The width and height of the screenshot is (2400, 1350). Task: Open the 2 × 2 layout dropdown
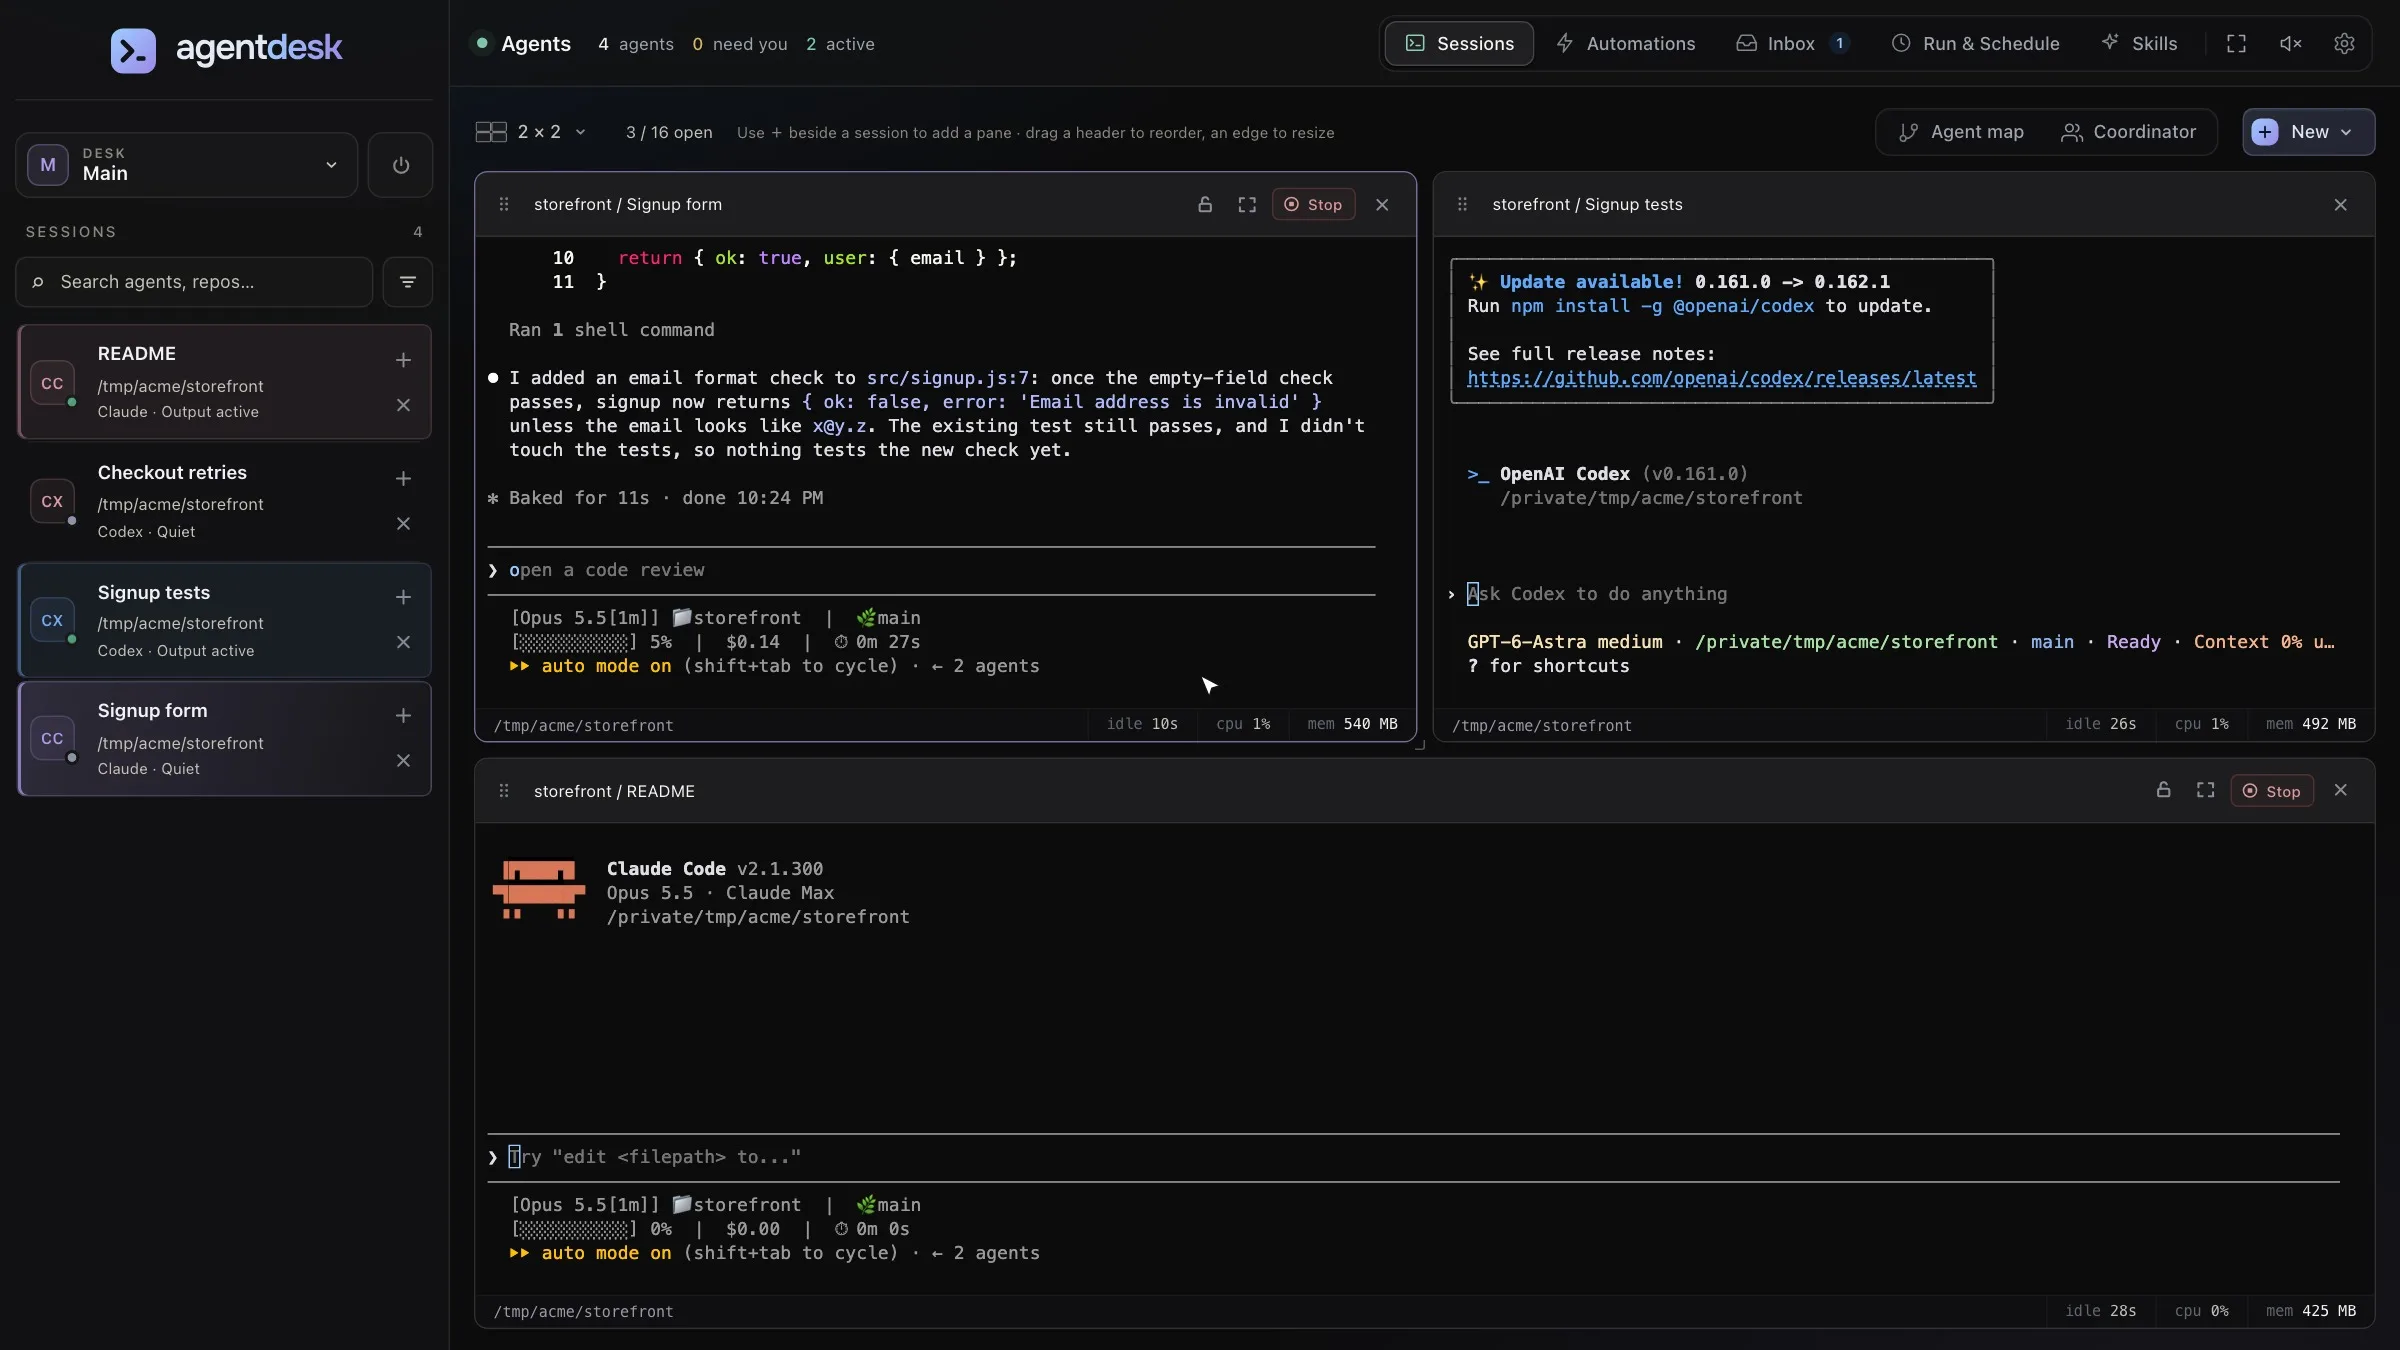click(x=530, y=132)
